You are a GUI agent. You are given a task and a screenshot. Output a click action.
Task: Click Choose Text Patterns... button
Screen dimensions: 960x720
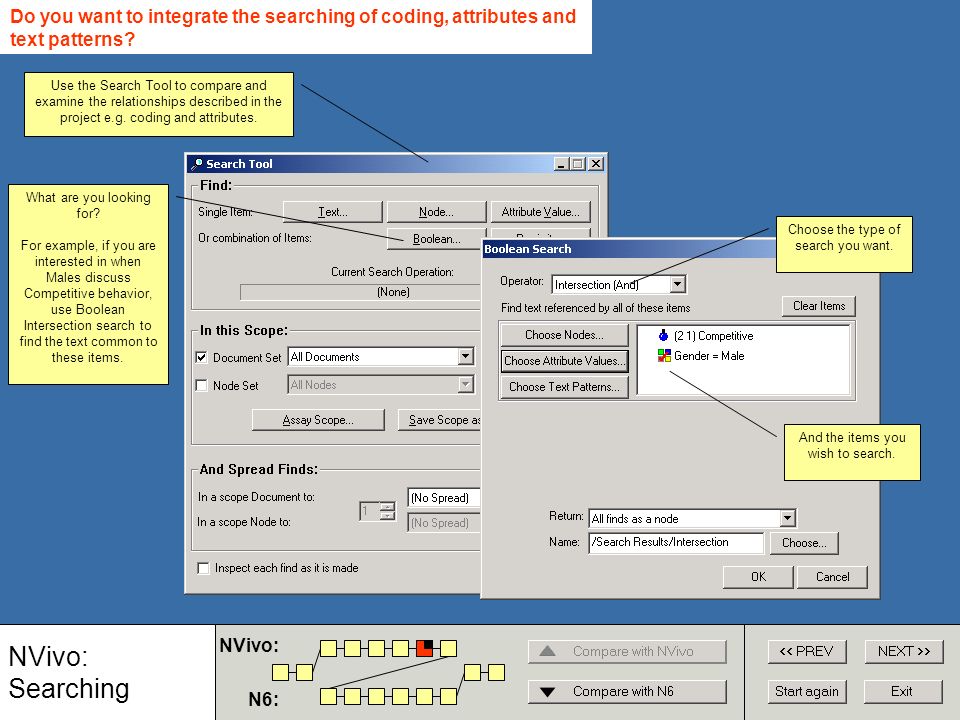tap(564, 387)
